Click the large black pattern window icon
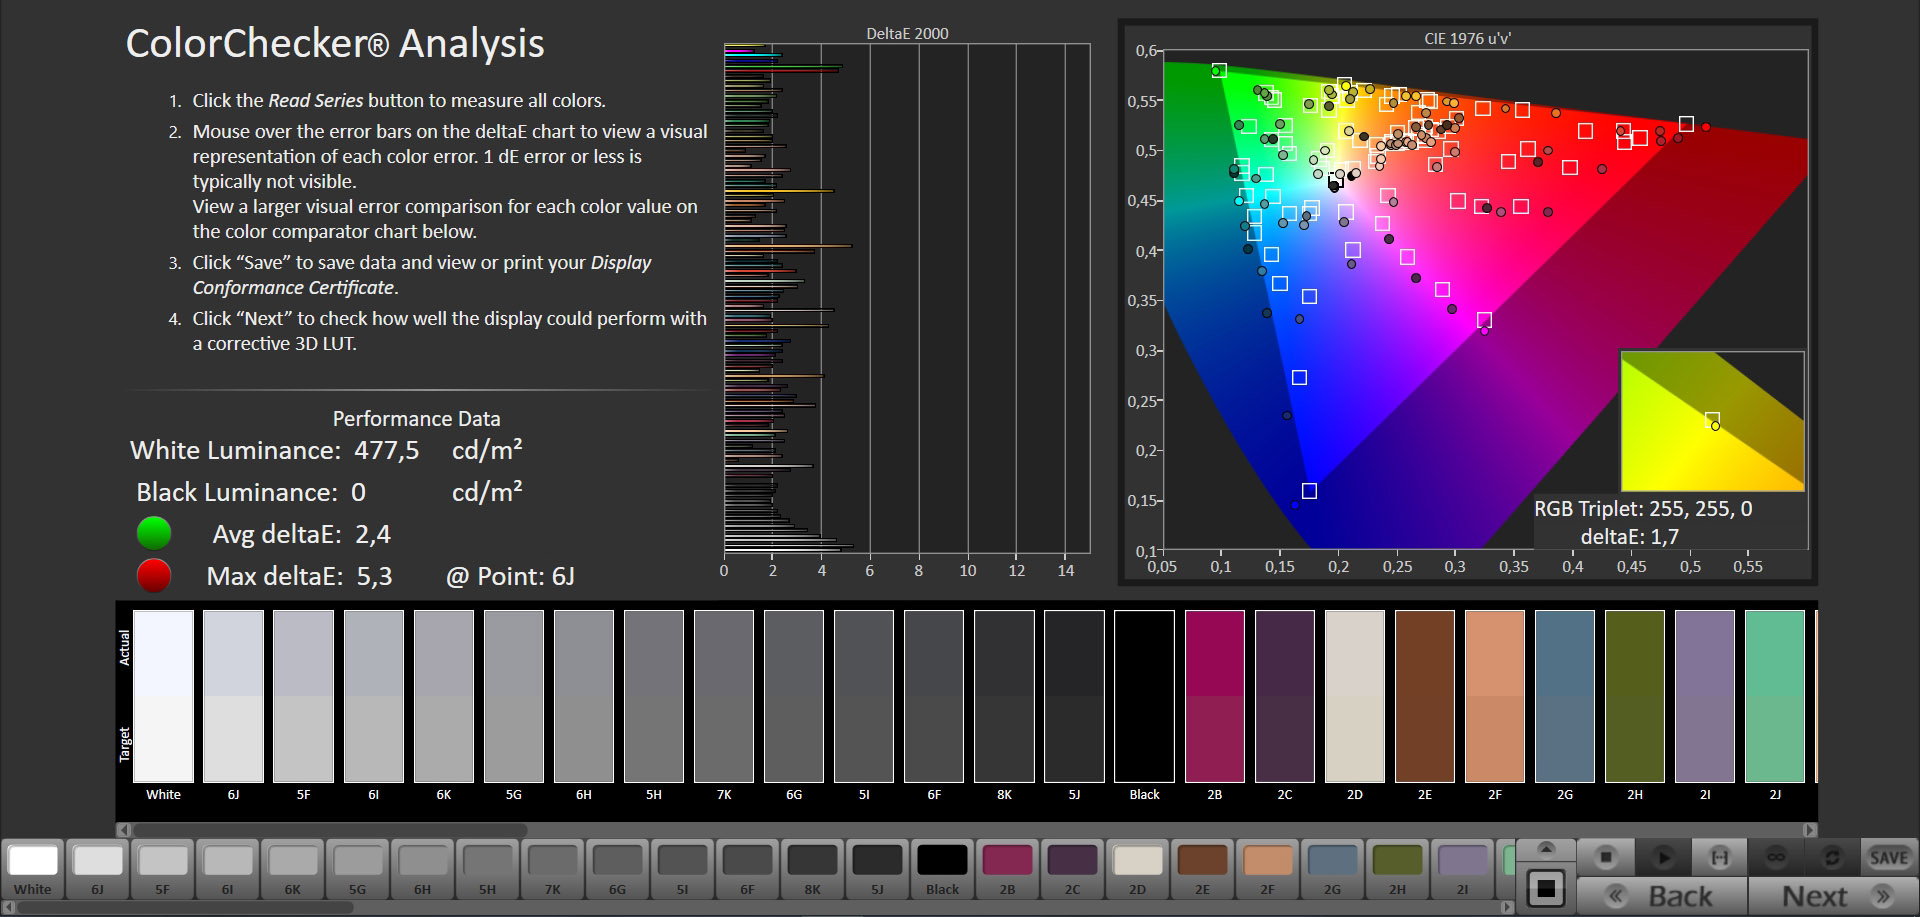This screenshot has width=1920, height=917. click(x=1546, y=888)
